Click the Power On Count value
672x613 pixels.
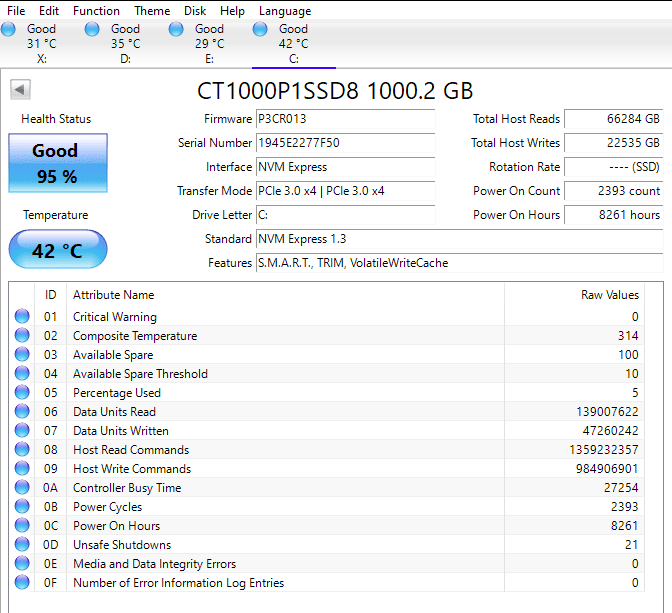click(x=613, y=191)
